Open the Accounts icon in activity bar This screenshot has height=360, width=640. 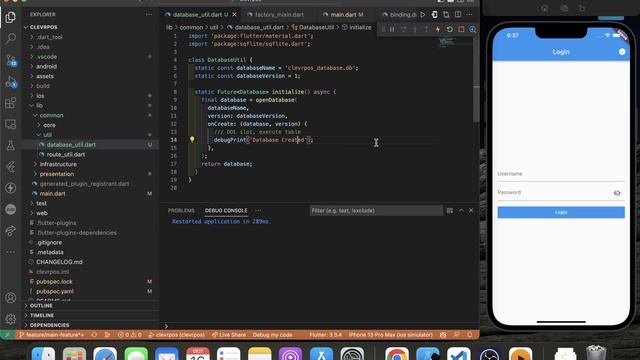[x=11, y=298]
